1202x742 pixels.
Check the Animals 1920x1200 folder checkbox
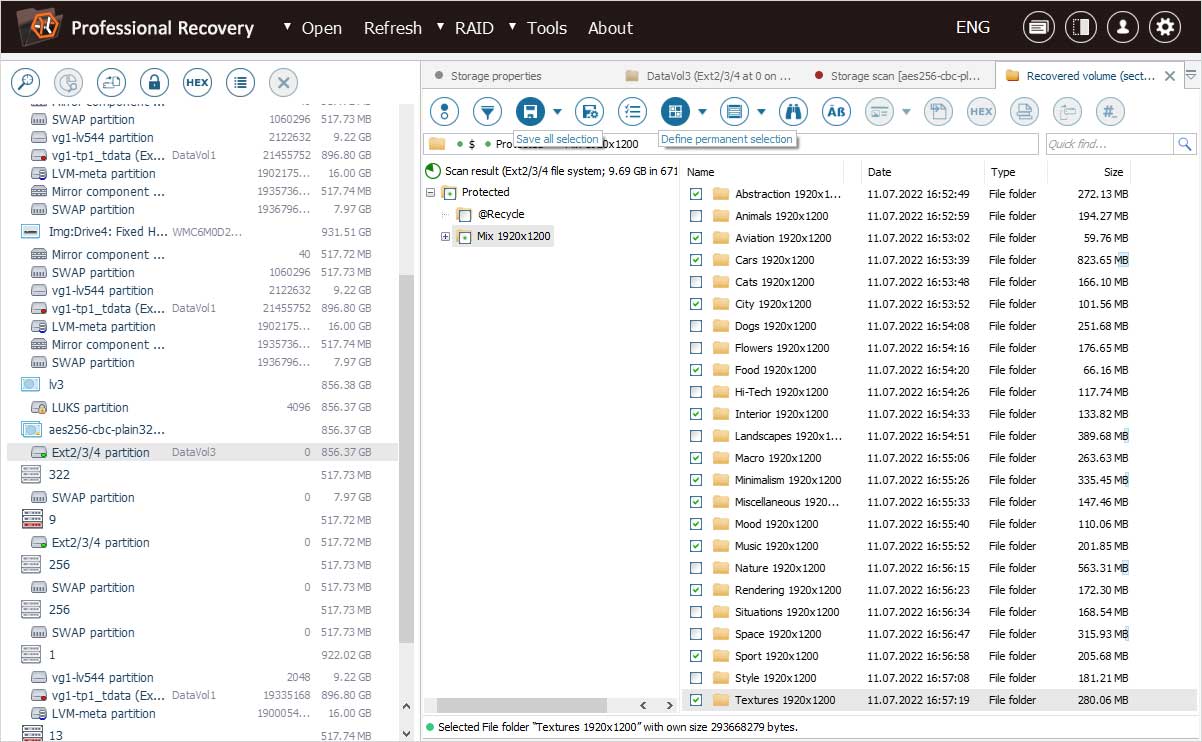(x=696, y=216)
